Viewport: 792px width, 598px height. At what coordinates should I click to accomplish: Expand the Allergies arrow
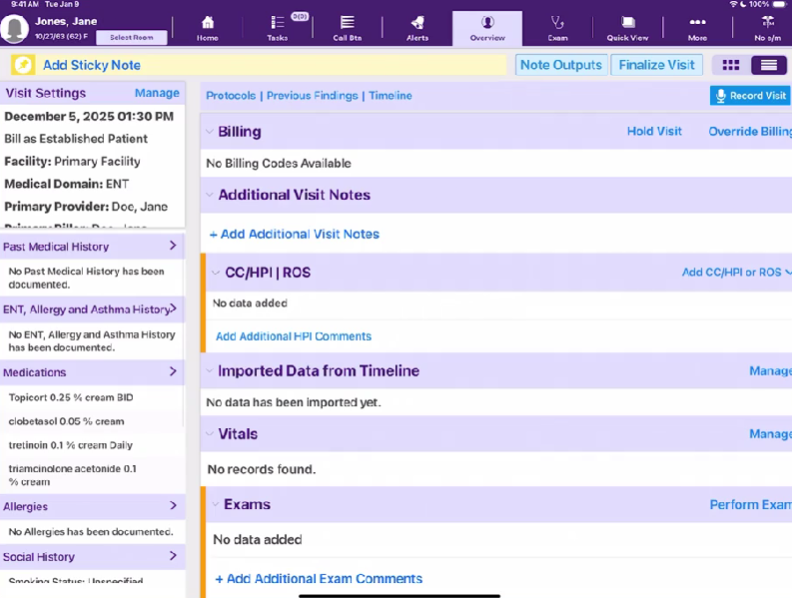click(x=173, y=505)
